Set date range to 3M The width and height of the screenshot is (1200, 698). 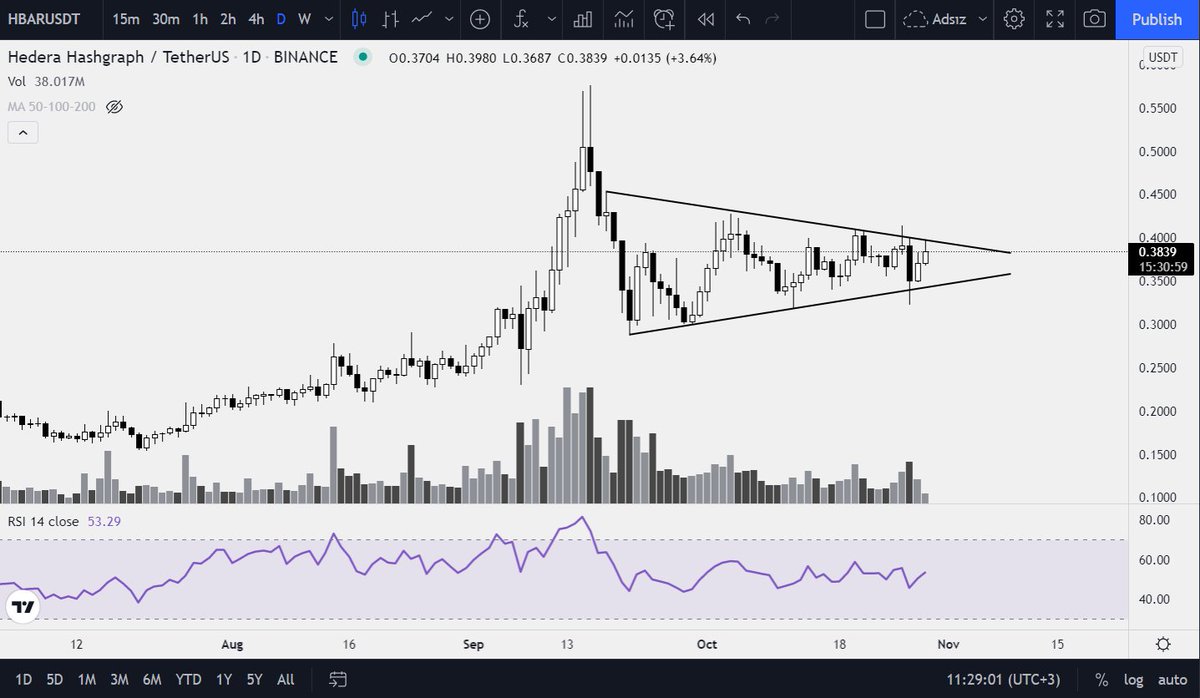(119, 680)
